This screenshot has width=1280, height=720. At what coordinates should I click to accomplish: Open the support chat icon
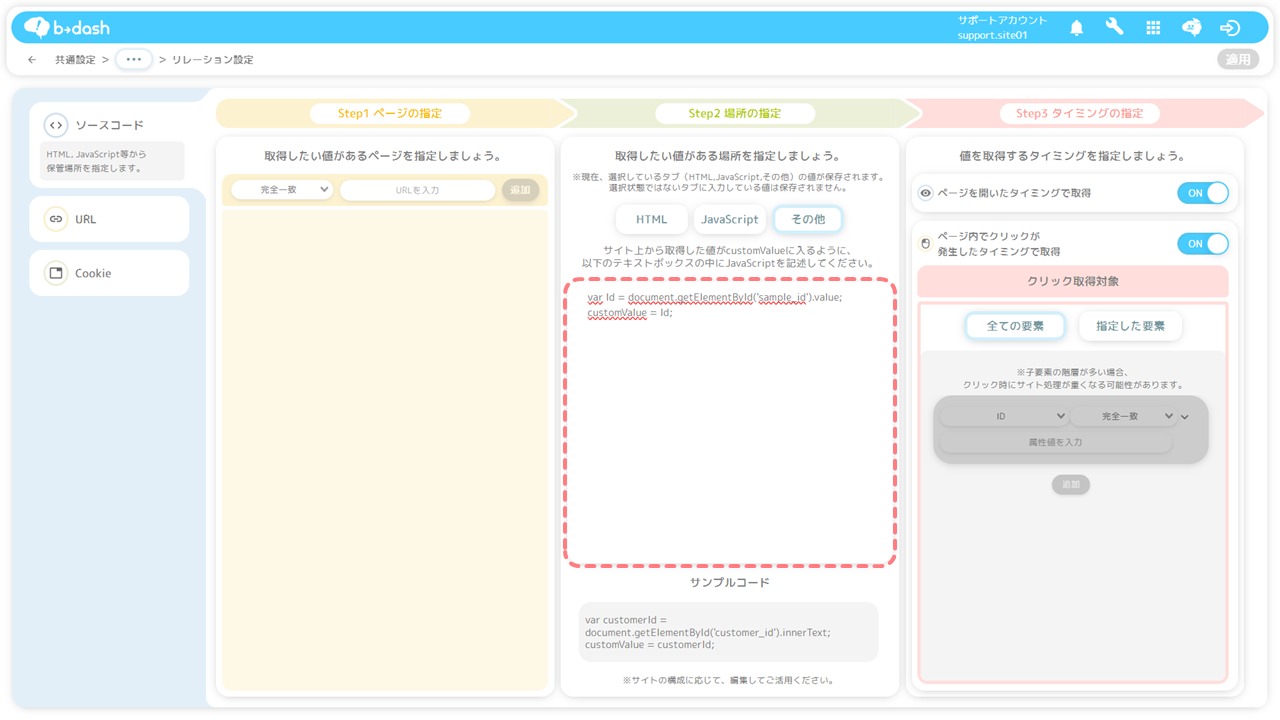(x=1191, y=28)
